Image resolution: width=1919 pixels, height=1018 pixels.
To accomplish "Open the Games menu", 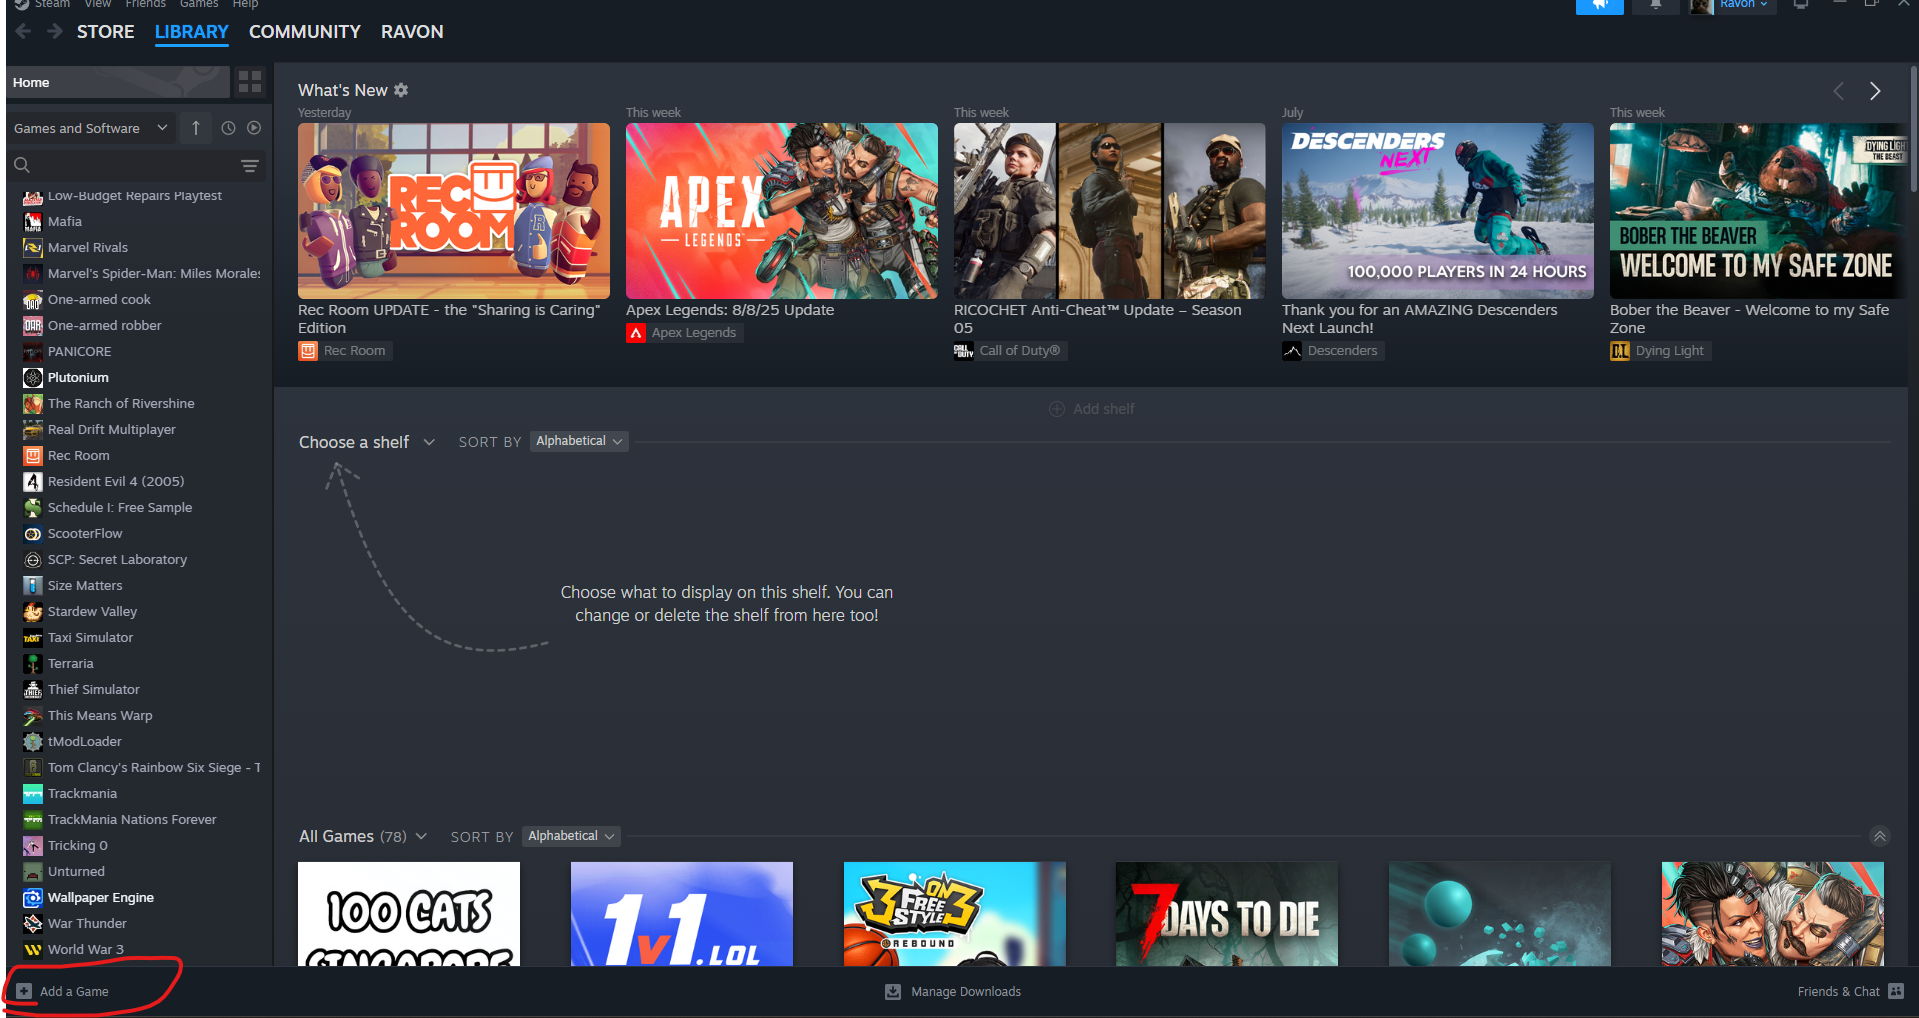I will point(199,4).
